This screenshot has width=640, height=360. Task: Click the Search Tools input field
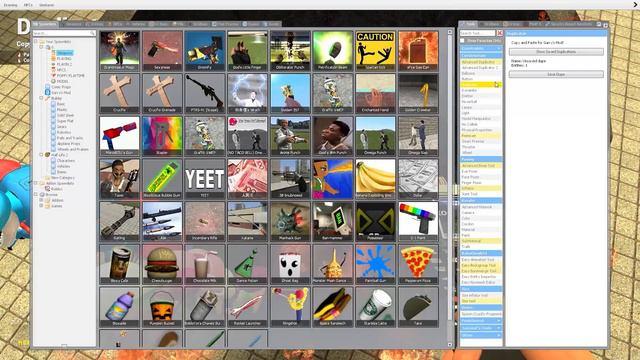pos(478,33)
